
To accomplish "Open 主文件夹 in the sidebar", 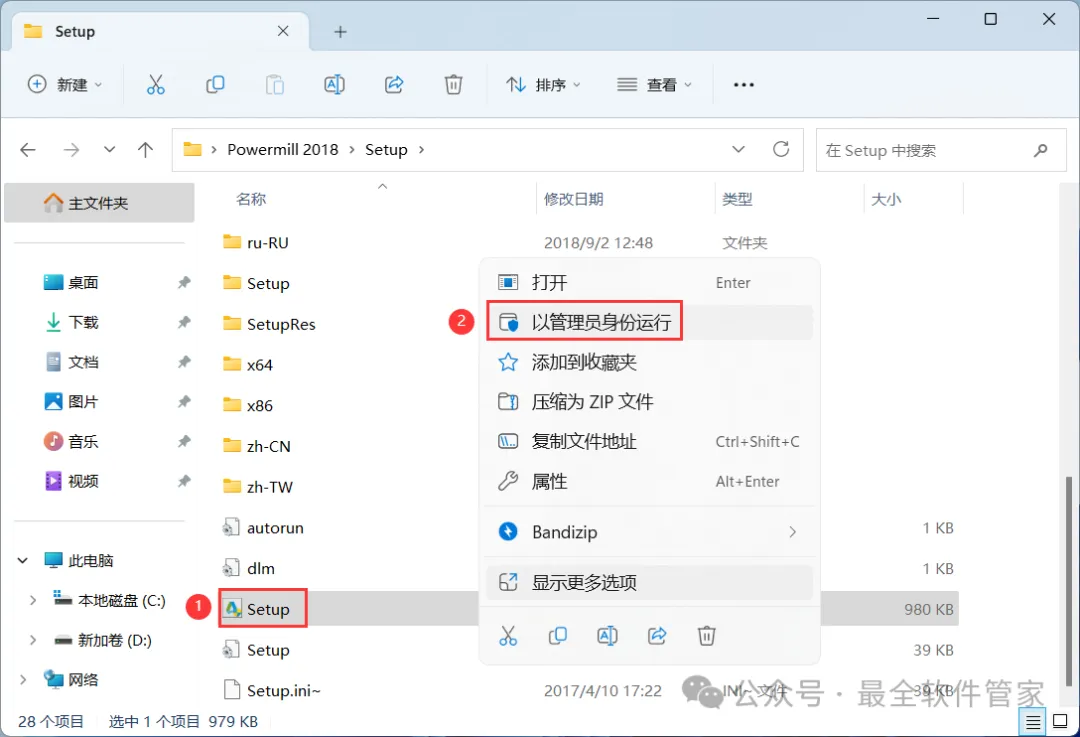I will (99, 203).
